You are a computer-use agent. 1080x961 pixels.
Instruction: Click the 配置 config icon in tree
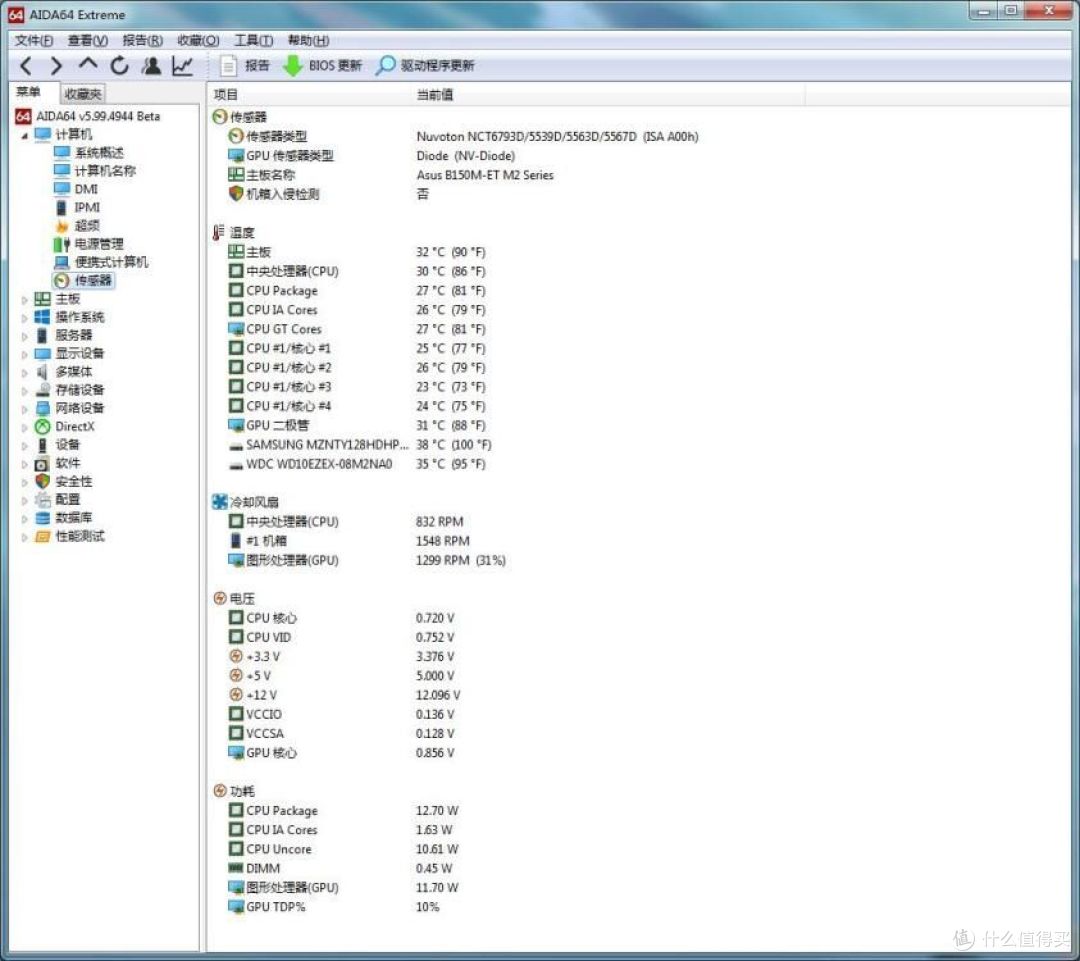click(43, 499)
